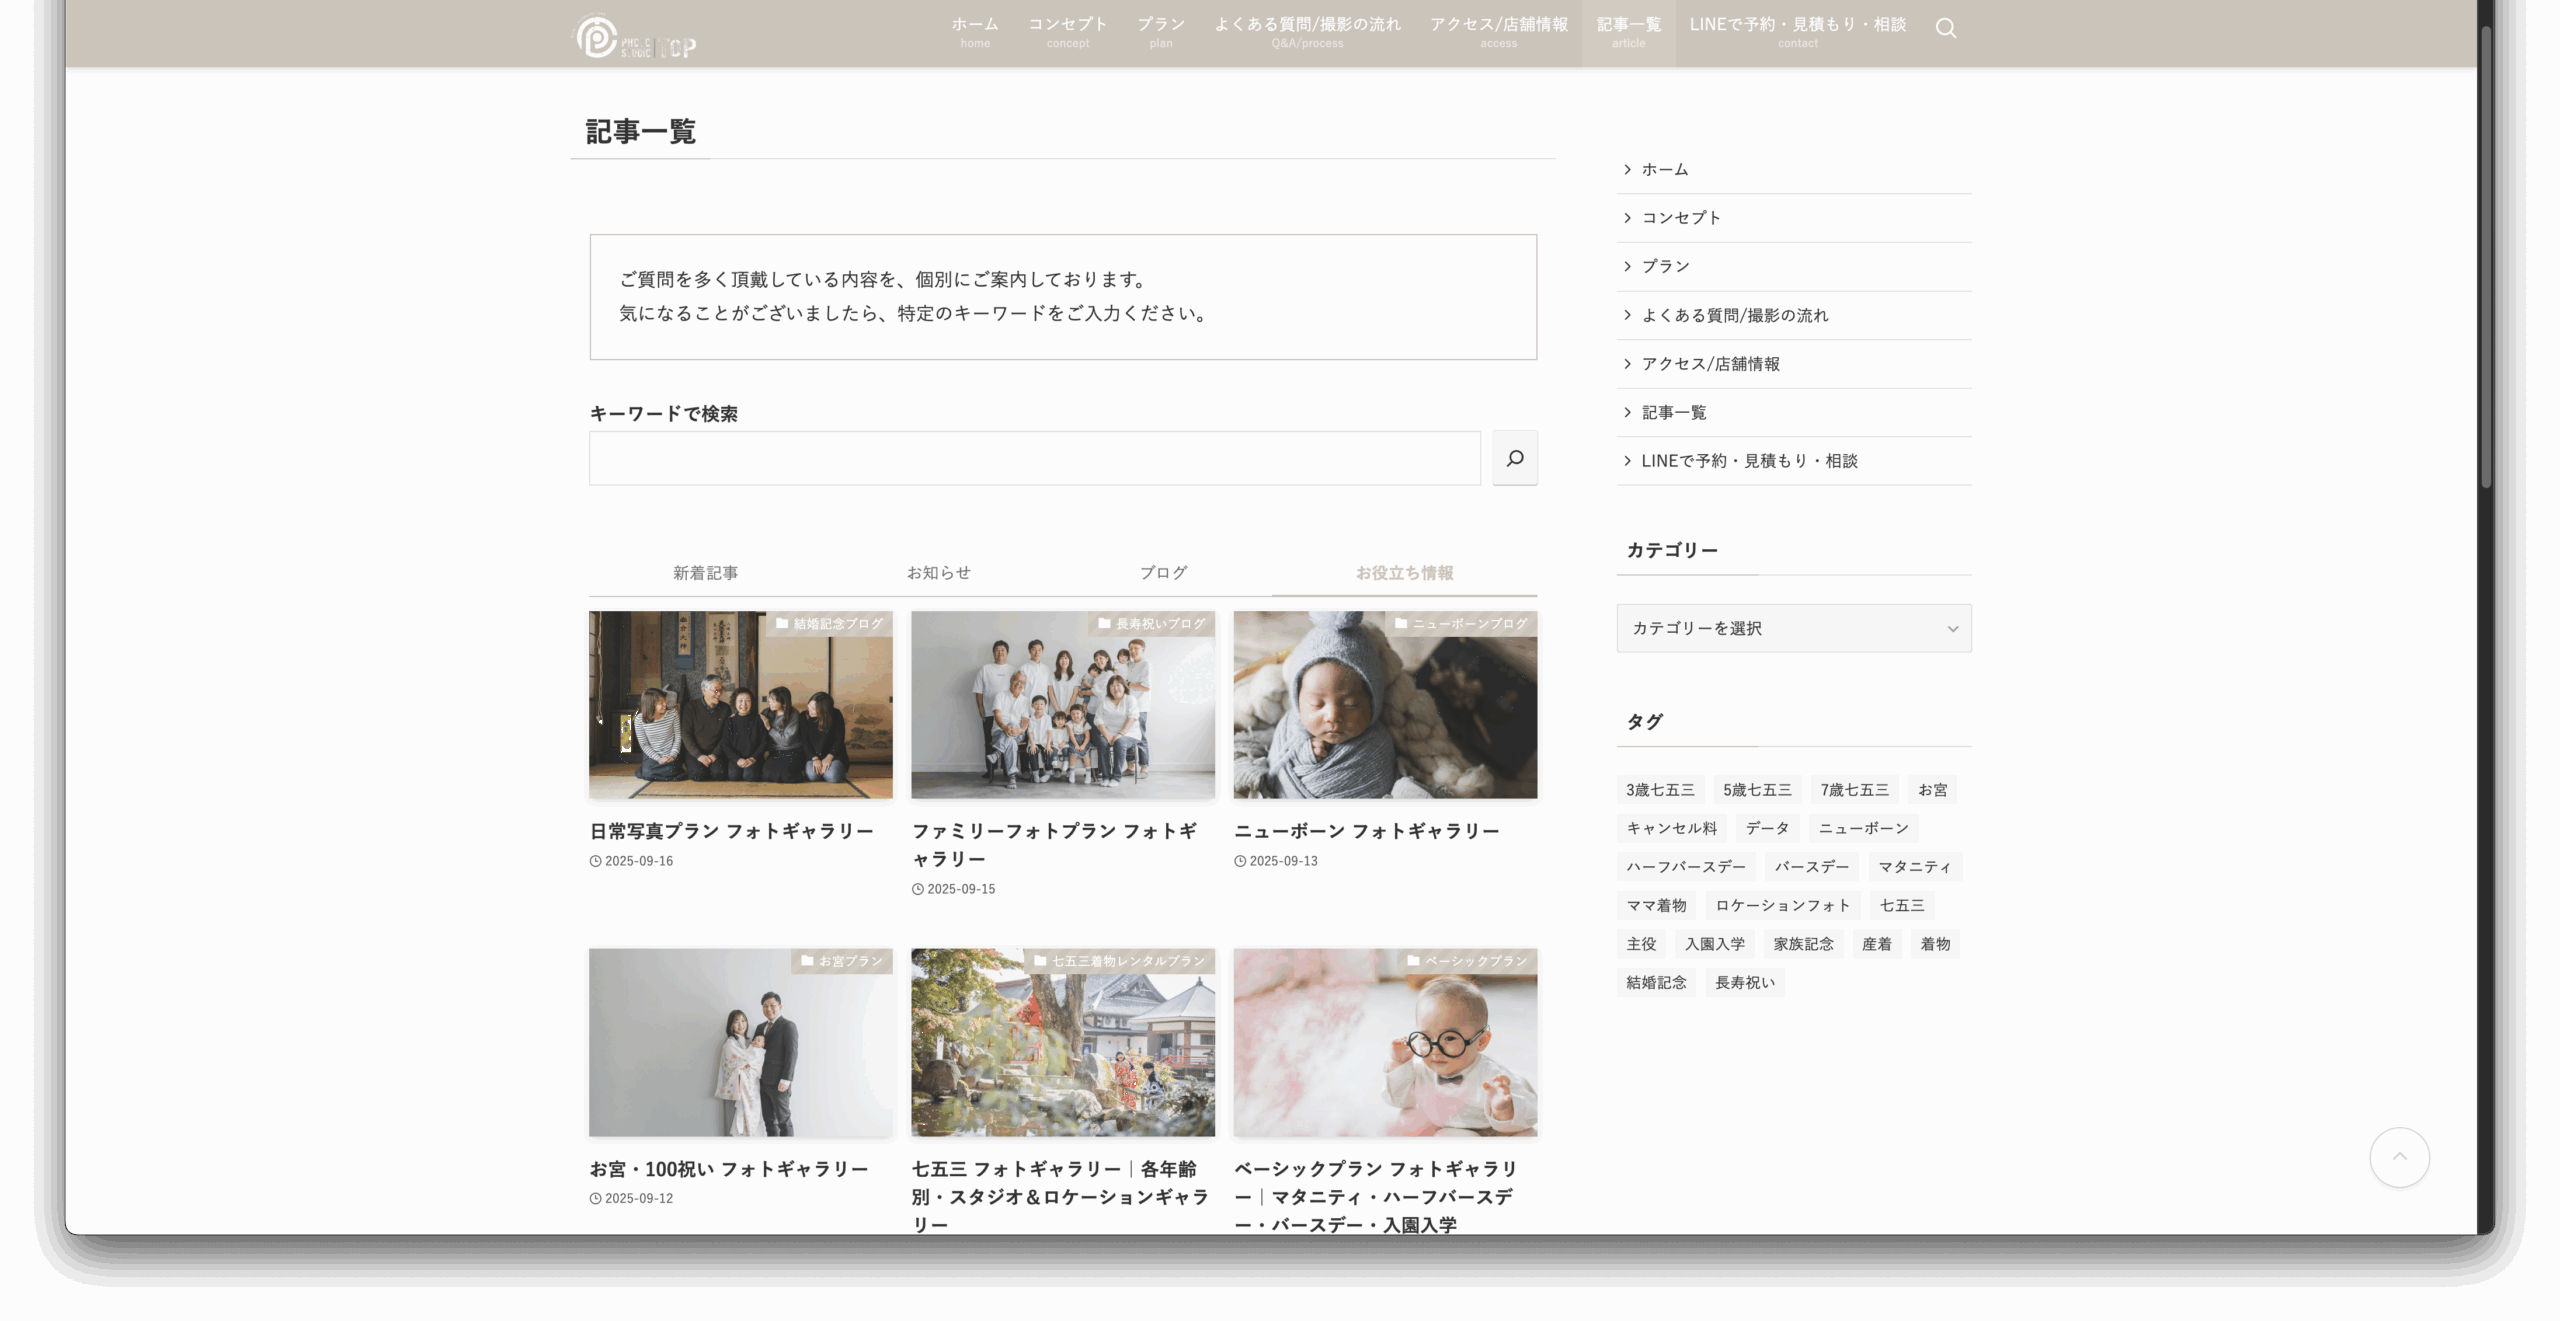Screen dimensions: 2560x1321
Task: Open アクセス/店舗情報 in the top navigation
Action: click(1498, 32)
